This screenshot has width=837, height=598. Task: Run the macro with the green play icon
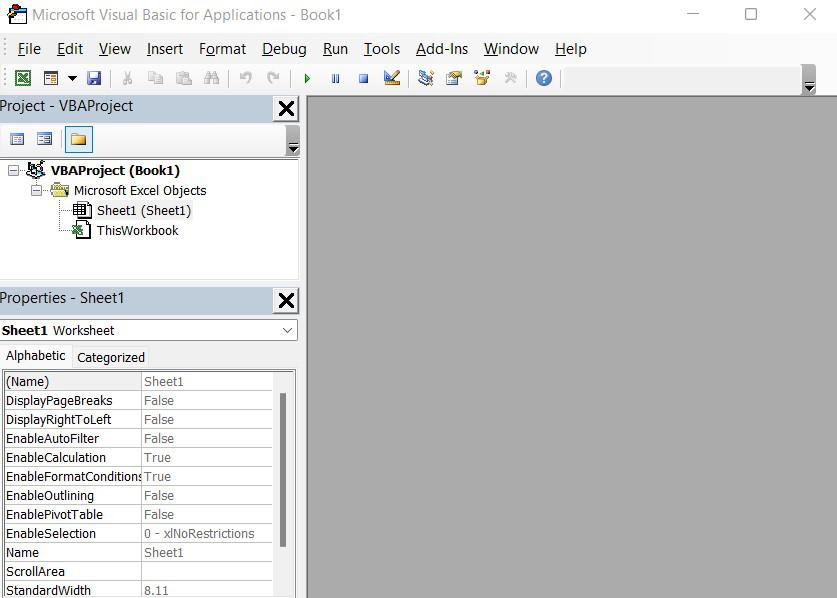coord(307,78)
